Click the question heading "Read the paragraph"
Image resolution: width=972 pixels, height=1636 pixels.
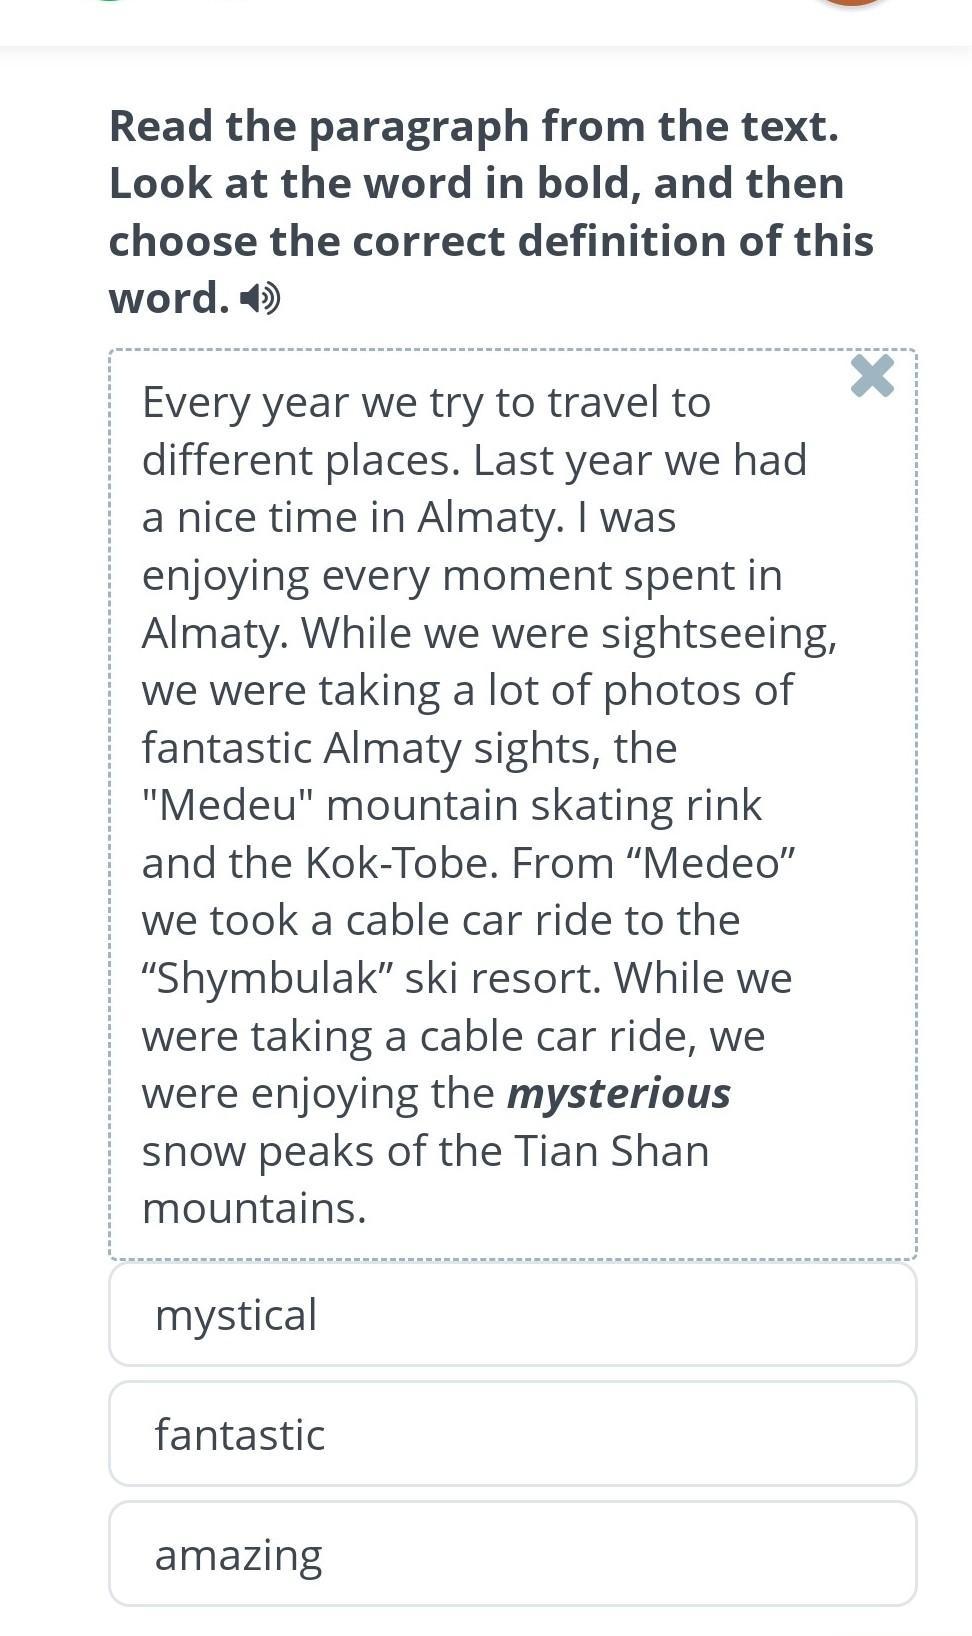472,126
